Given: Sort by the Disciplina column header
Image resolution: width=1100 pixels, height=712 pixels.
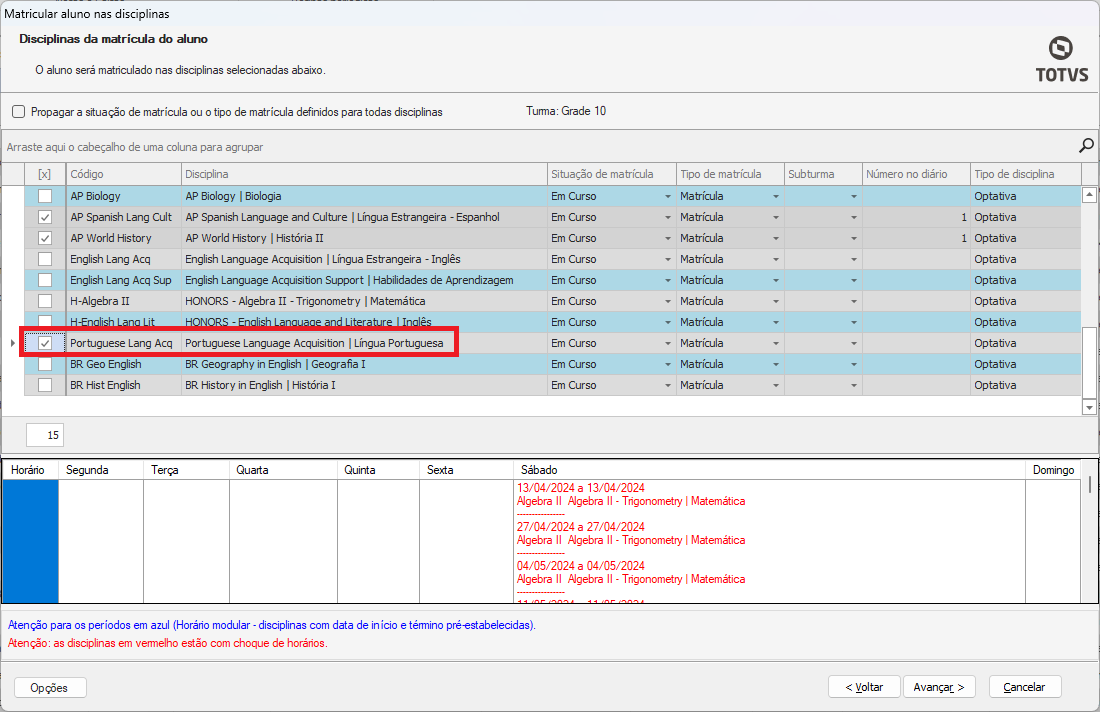Looking at the screenshot, I should click(364, 174).
